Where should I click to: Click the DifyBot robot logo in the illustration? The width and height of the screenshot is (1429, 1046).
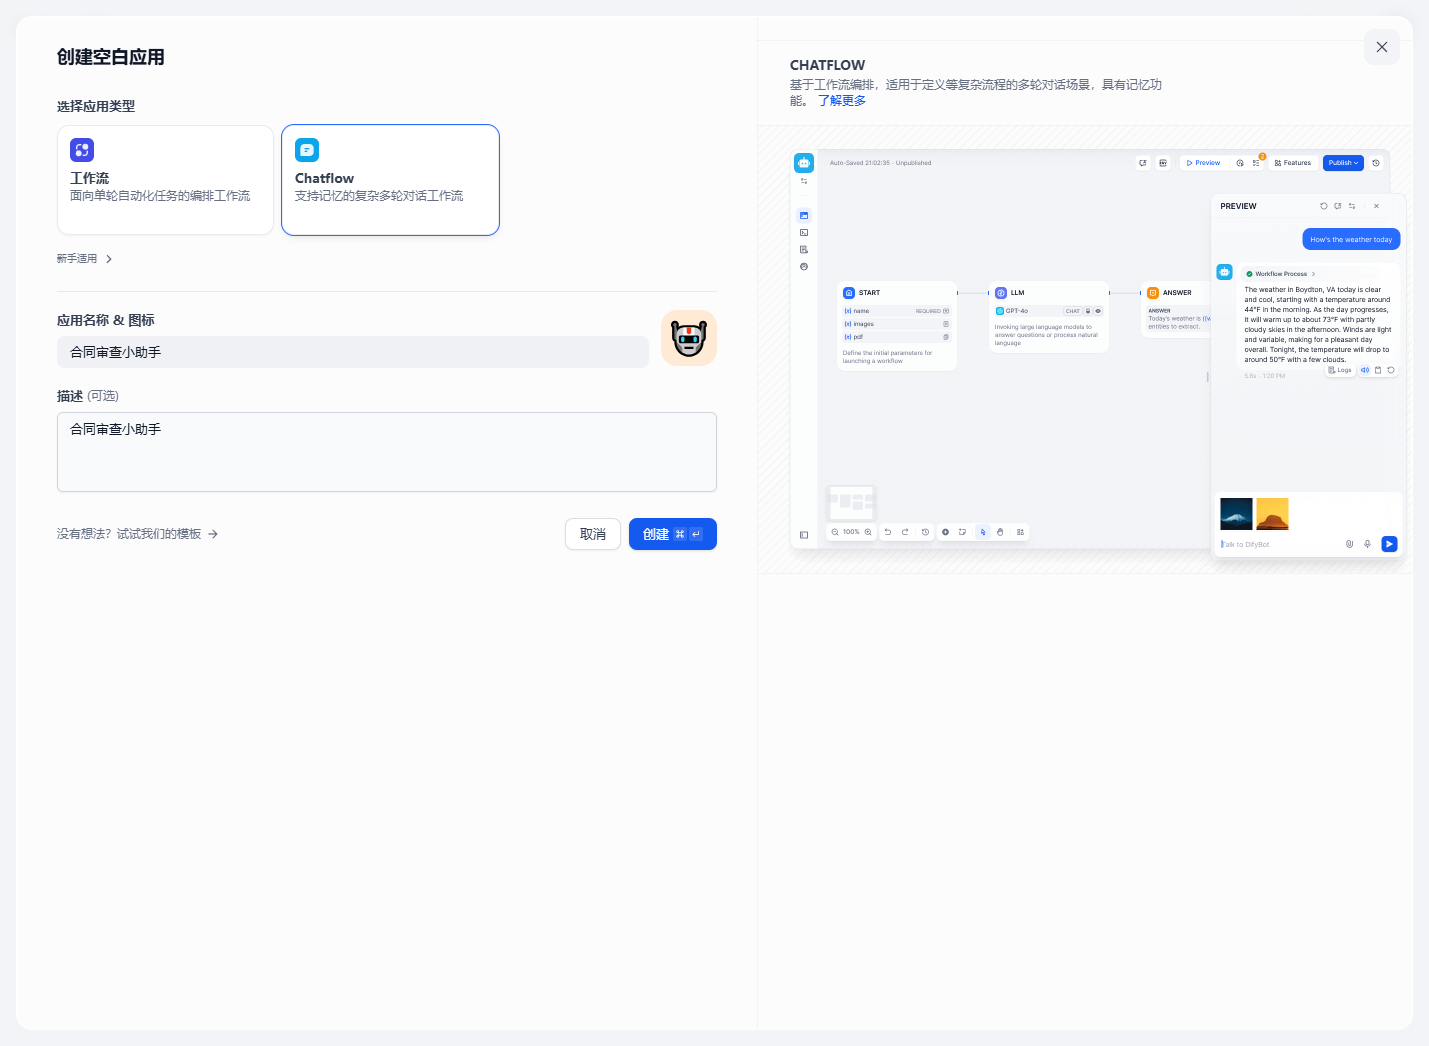(804, 163)
